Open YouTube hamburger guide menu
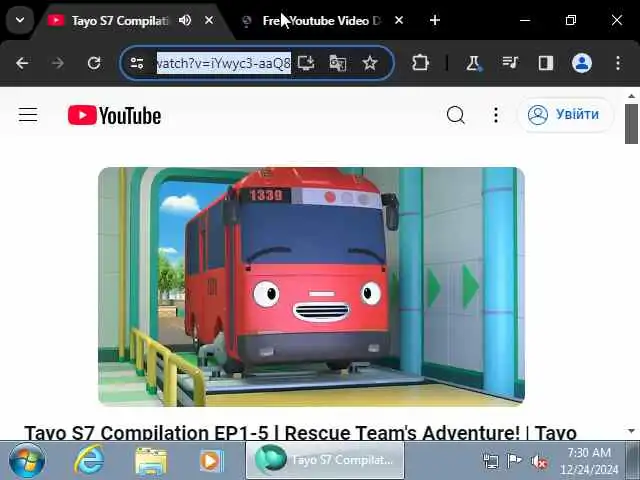This screenshot has width=640, height=480. click(x=28, y=115)
